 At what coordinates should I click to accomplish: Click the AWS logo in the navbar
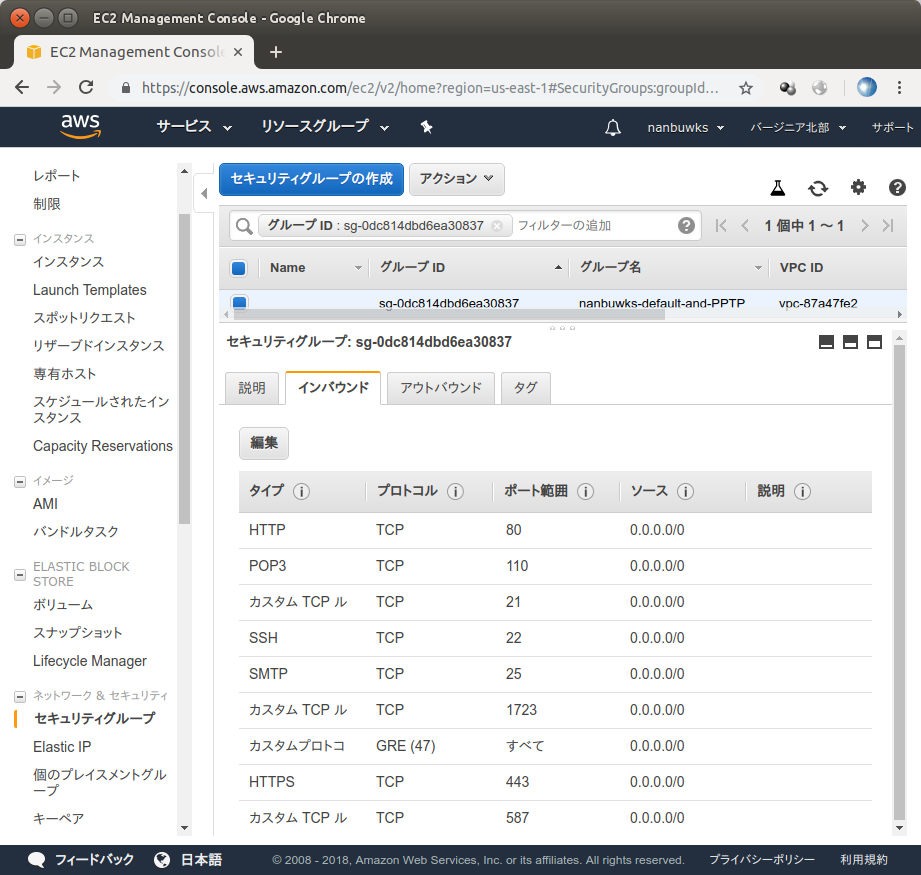point(80,127)
